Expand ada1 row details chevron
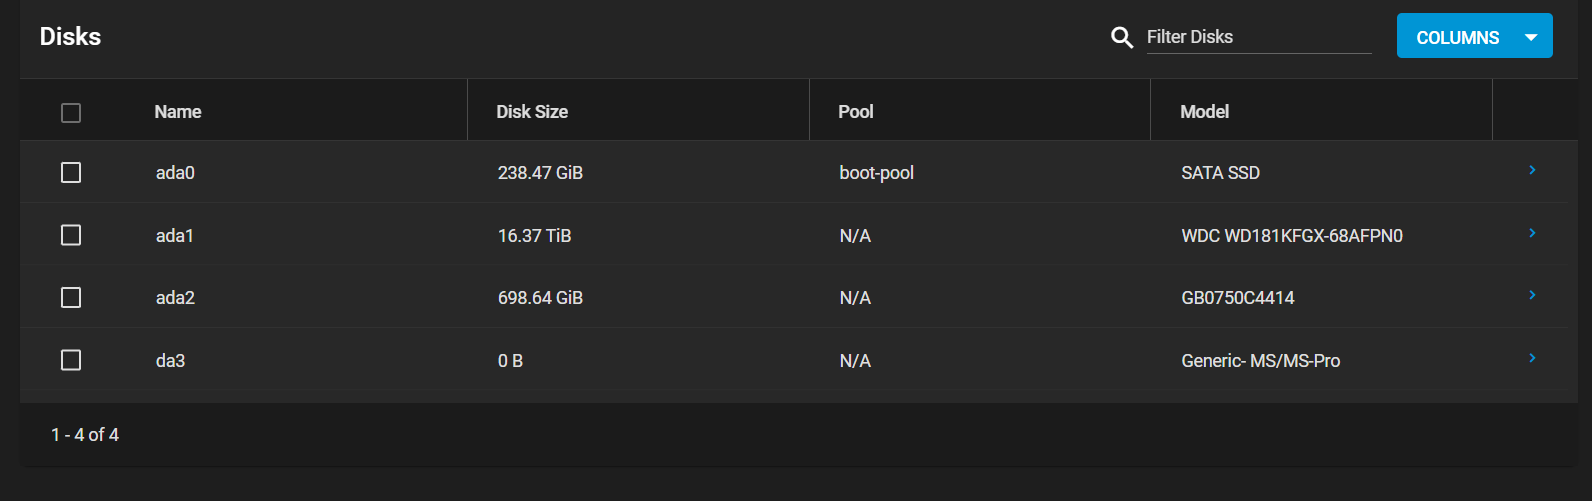The height and width of the screenshot is (501, 1592). 1532,233
